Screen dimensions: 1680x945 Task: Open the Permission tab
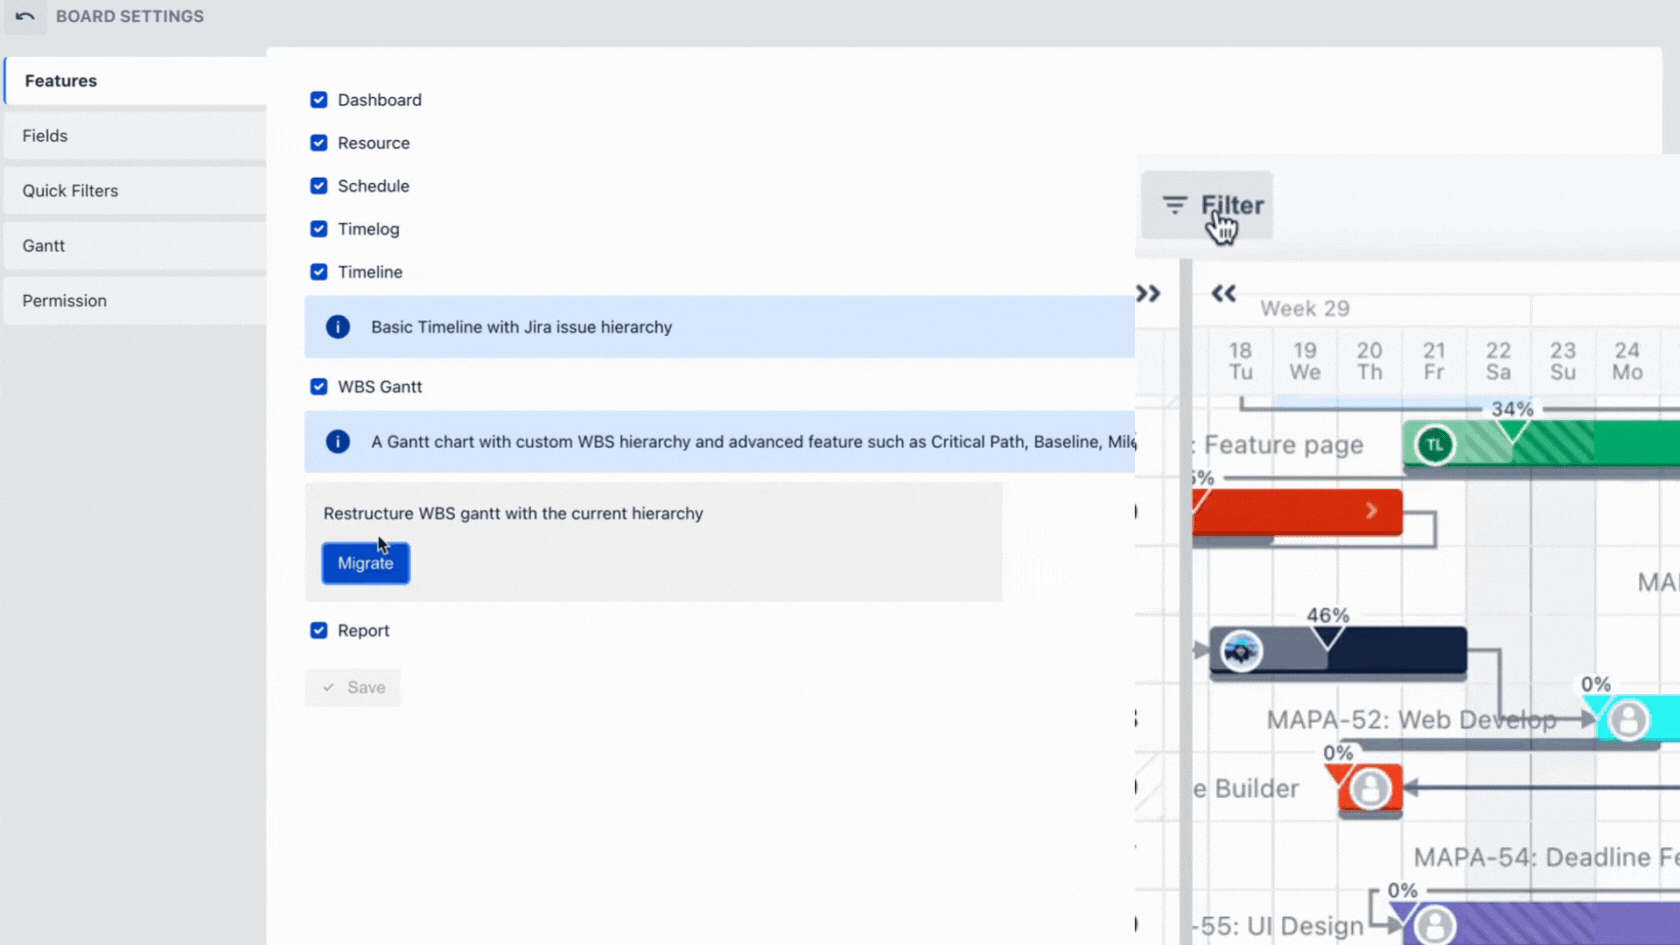136,301
